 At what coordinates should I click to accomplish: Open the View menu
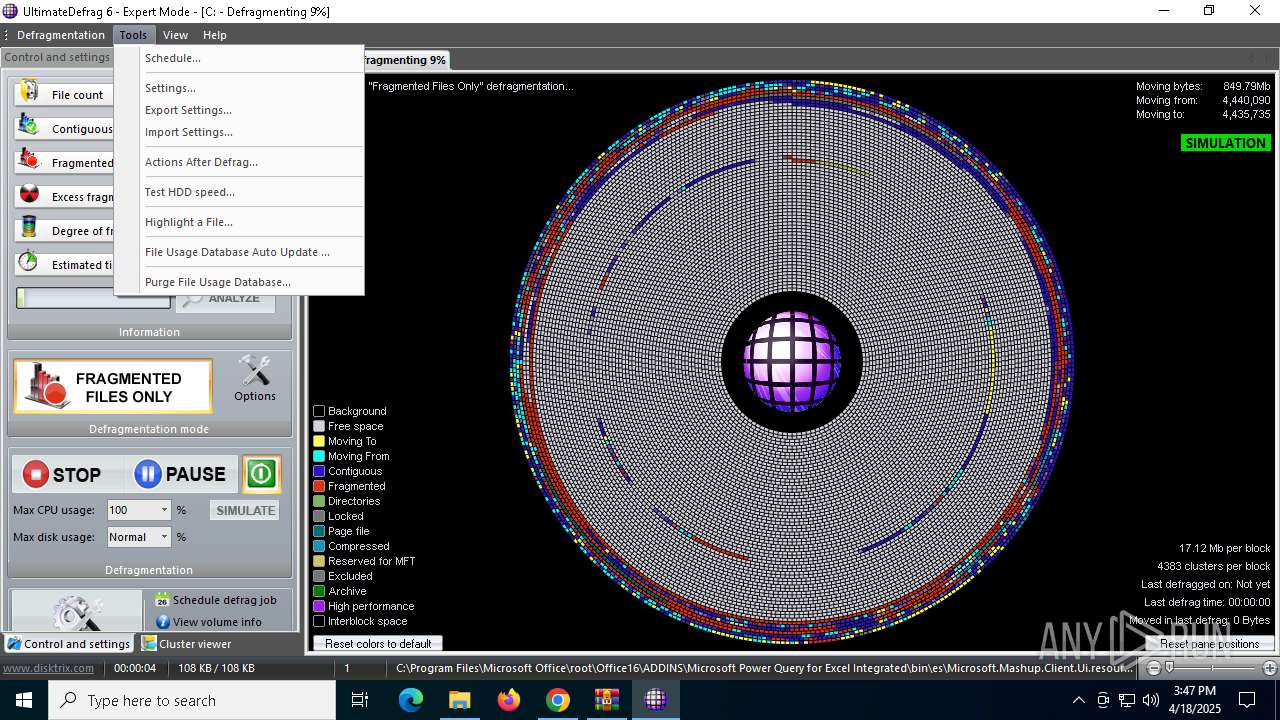click(175, 35)
